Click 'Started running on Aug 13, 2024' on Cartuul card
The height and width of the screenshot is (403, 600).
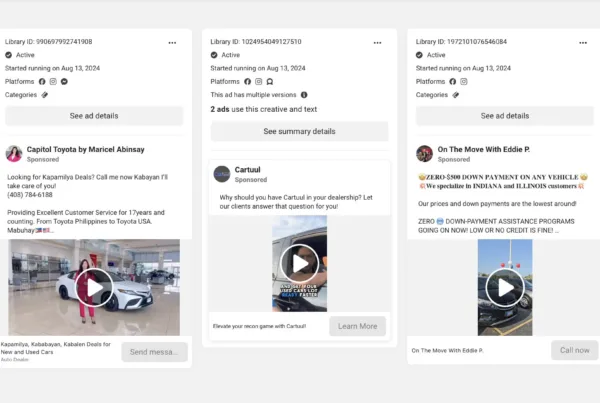tap(258, 68)
